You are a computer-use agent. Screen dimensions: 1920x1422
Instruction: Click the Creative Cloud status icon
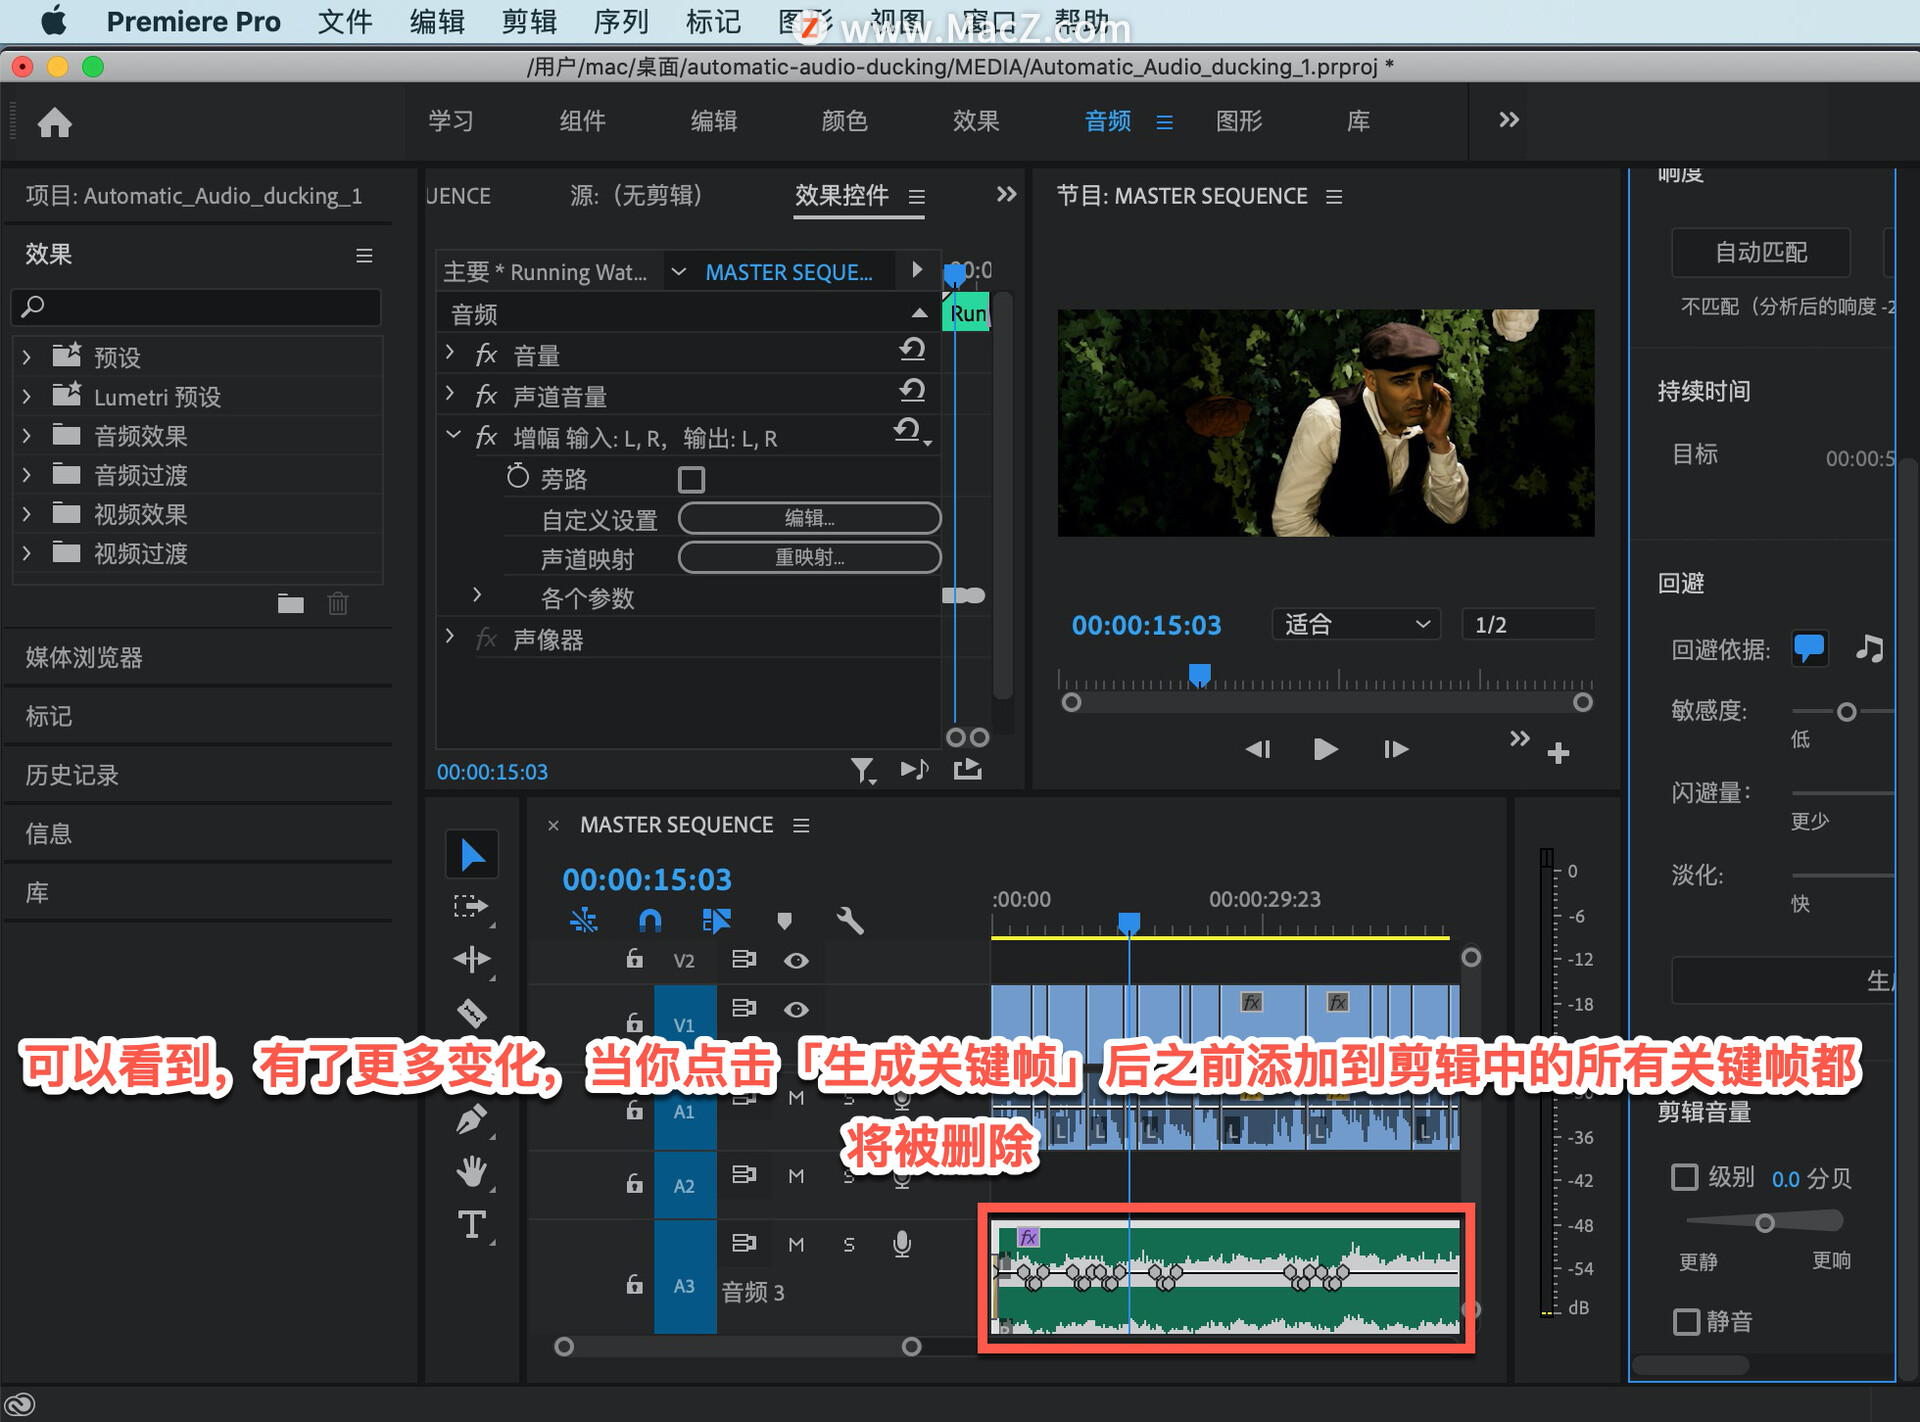[x=20, y=1405]
